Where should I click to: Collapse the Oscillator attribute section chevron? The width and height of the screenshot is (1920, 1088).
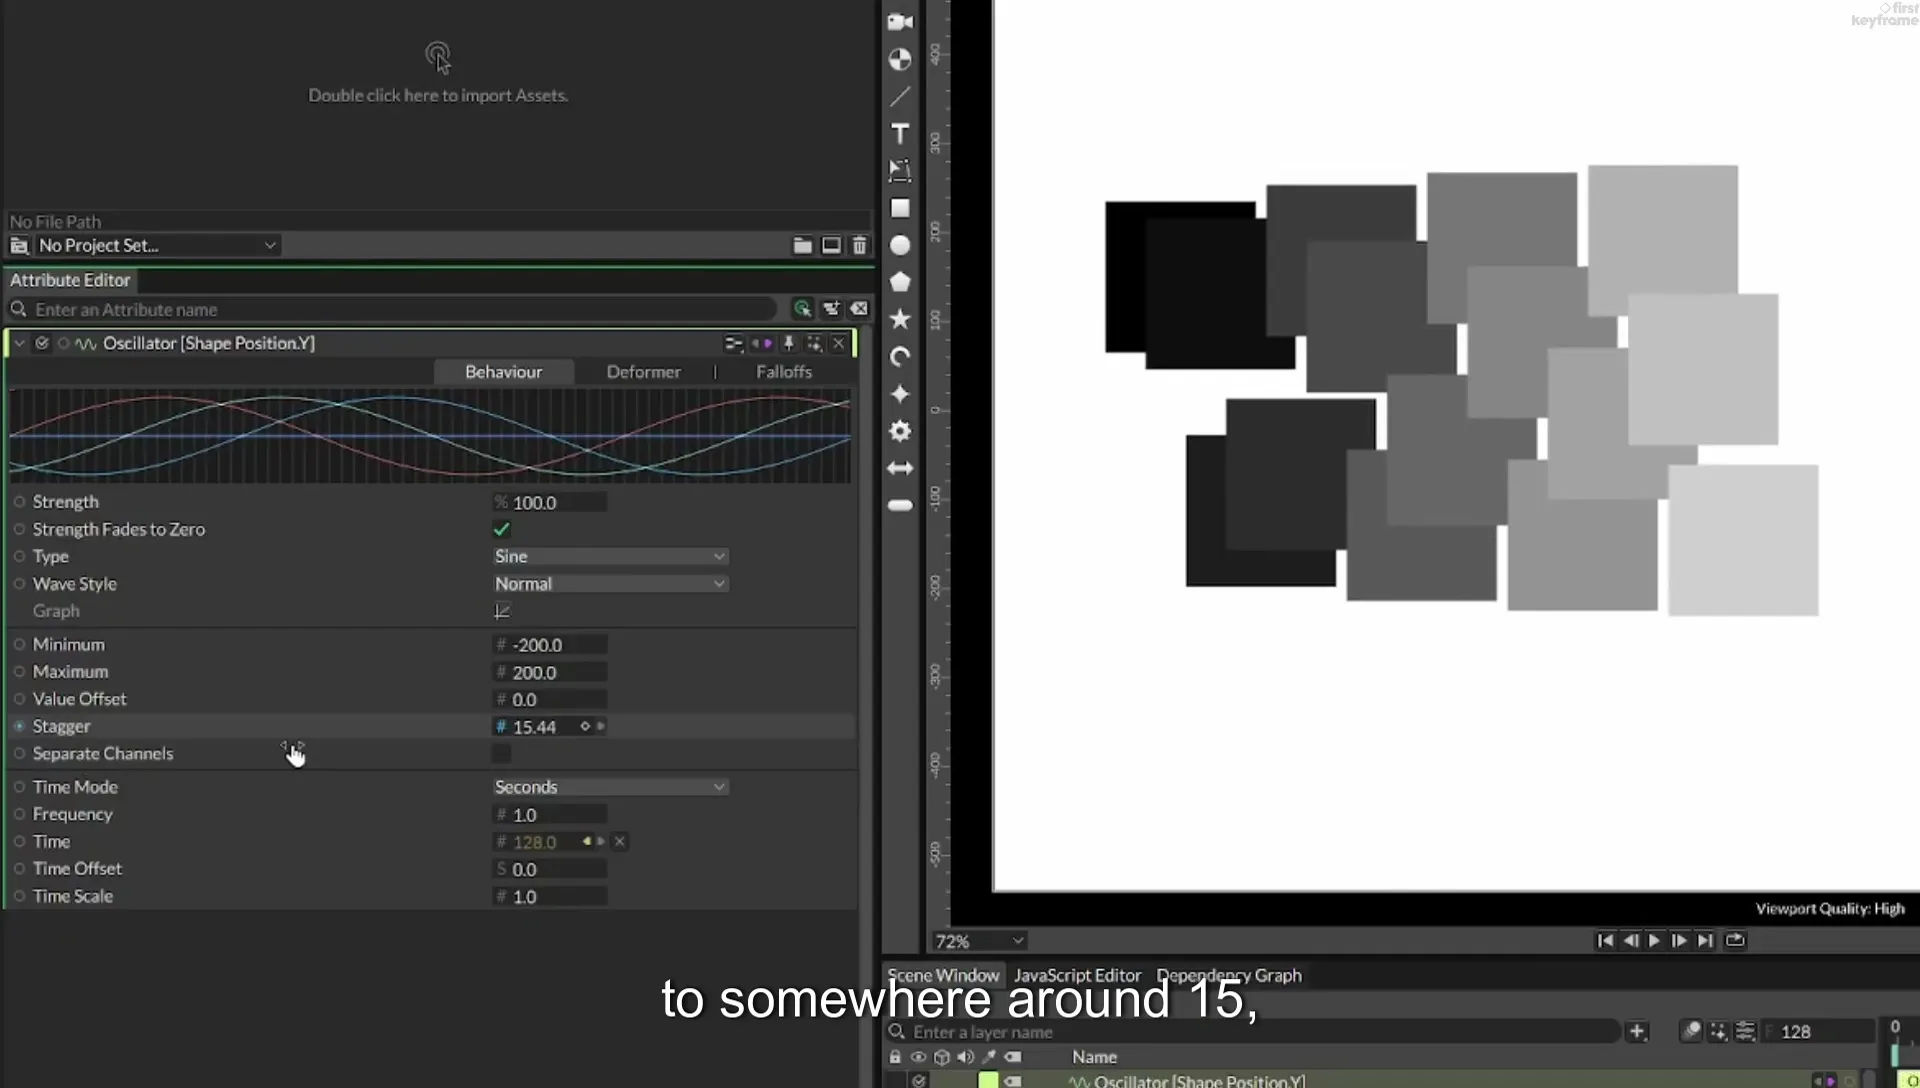click(19, 343)
